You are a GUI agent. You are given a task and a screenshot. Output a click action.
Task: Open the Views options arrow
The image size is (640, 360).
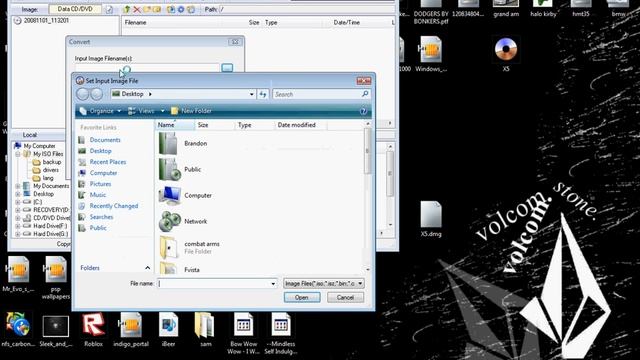point(162,111)
